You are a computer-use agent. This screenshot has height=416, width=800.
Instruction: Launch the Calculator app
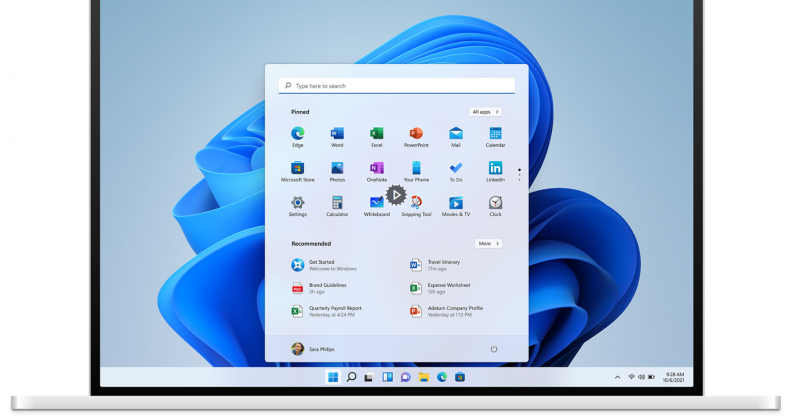[337, 206]
